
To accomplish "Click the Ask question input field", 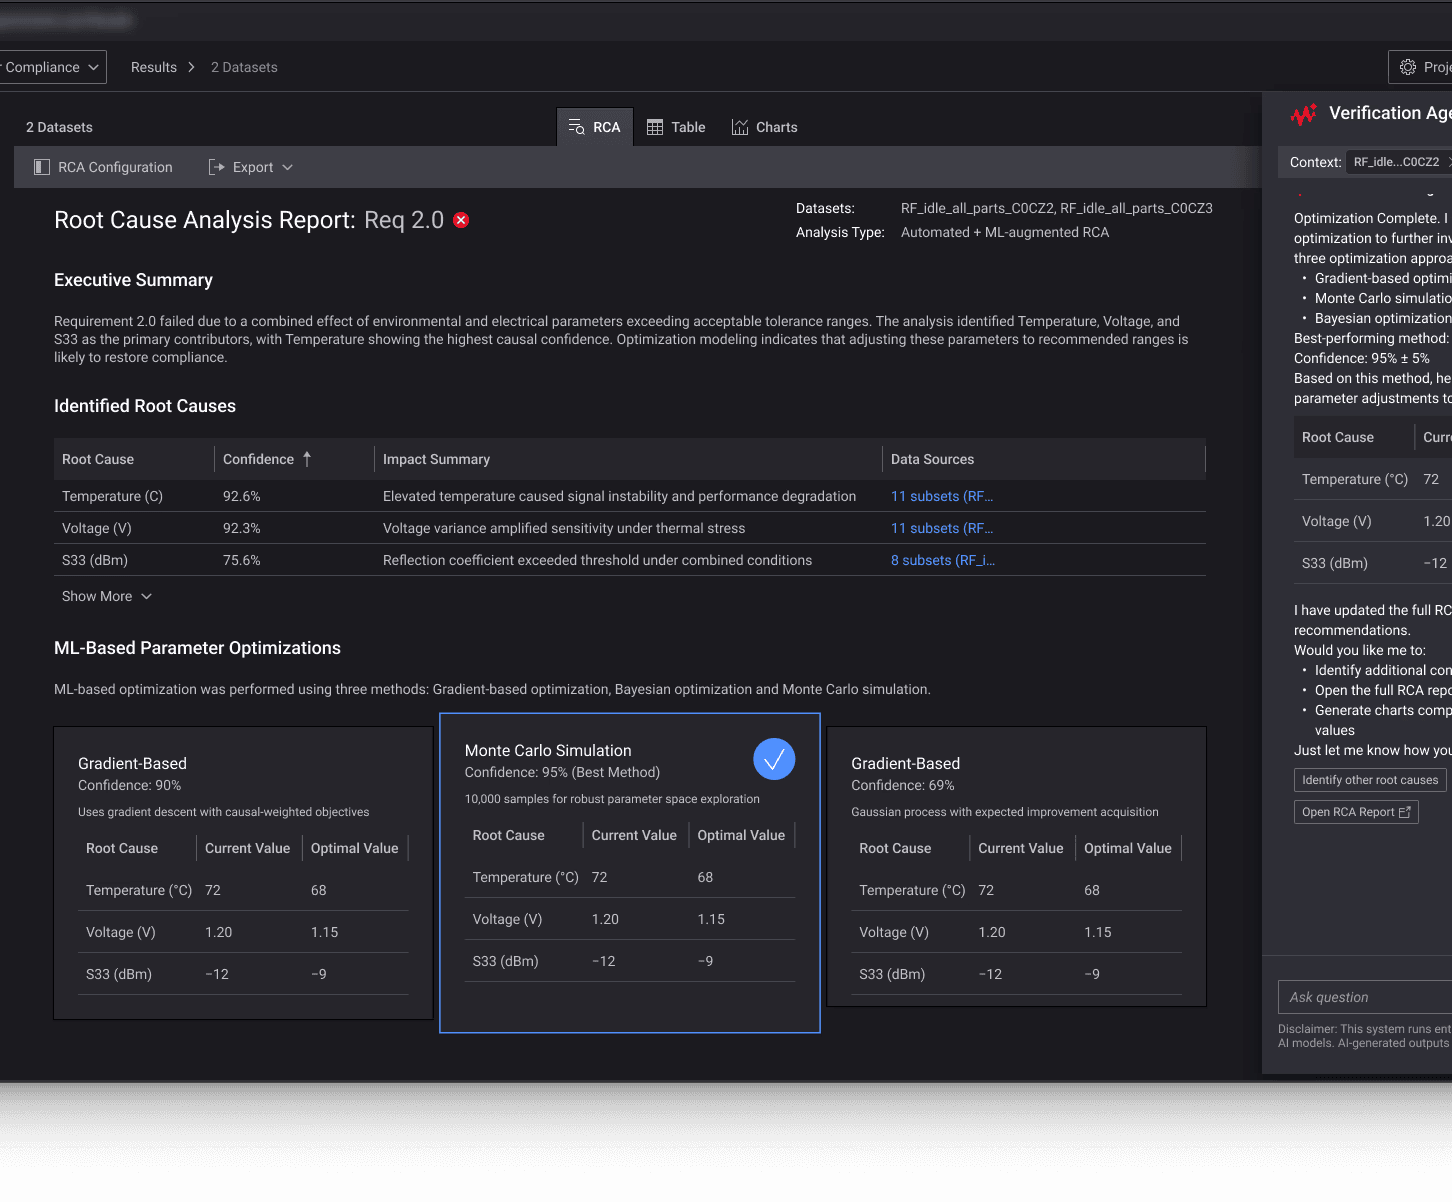I will [x=1365, y=997].
